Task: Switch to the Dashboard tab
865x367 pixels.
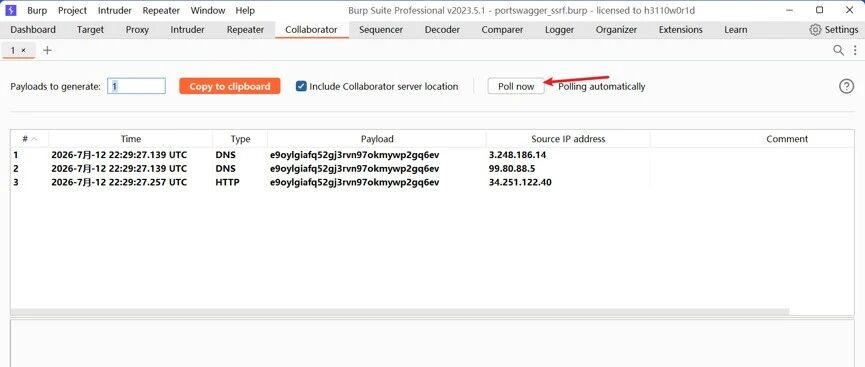Action: tap(33, 30)
